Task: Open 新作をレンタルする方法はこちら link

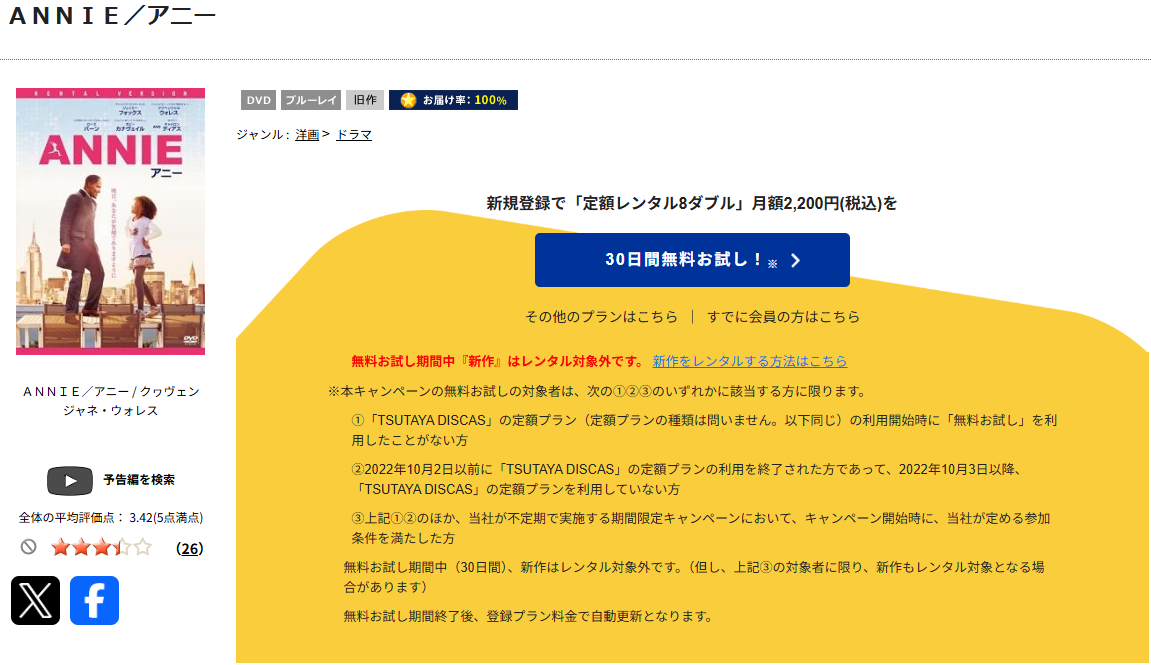Action: [x=749, y=361]
